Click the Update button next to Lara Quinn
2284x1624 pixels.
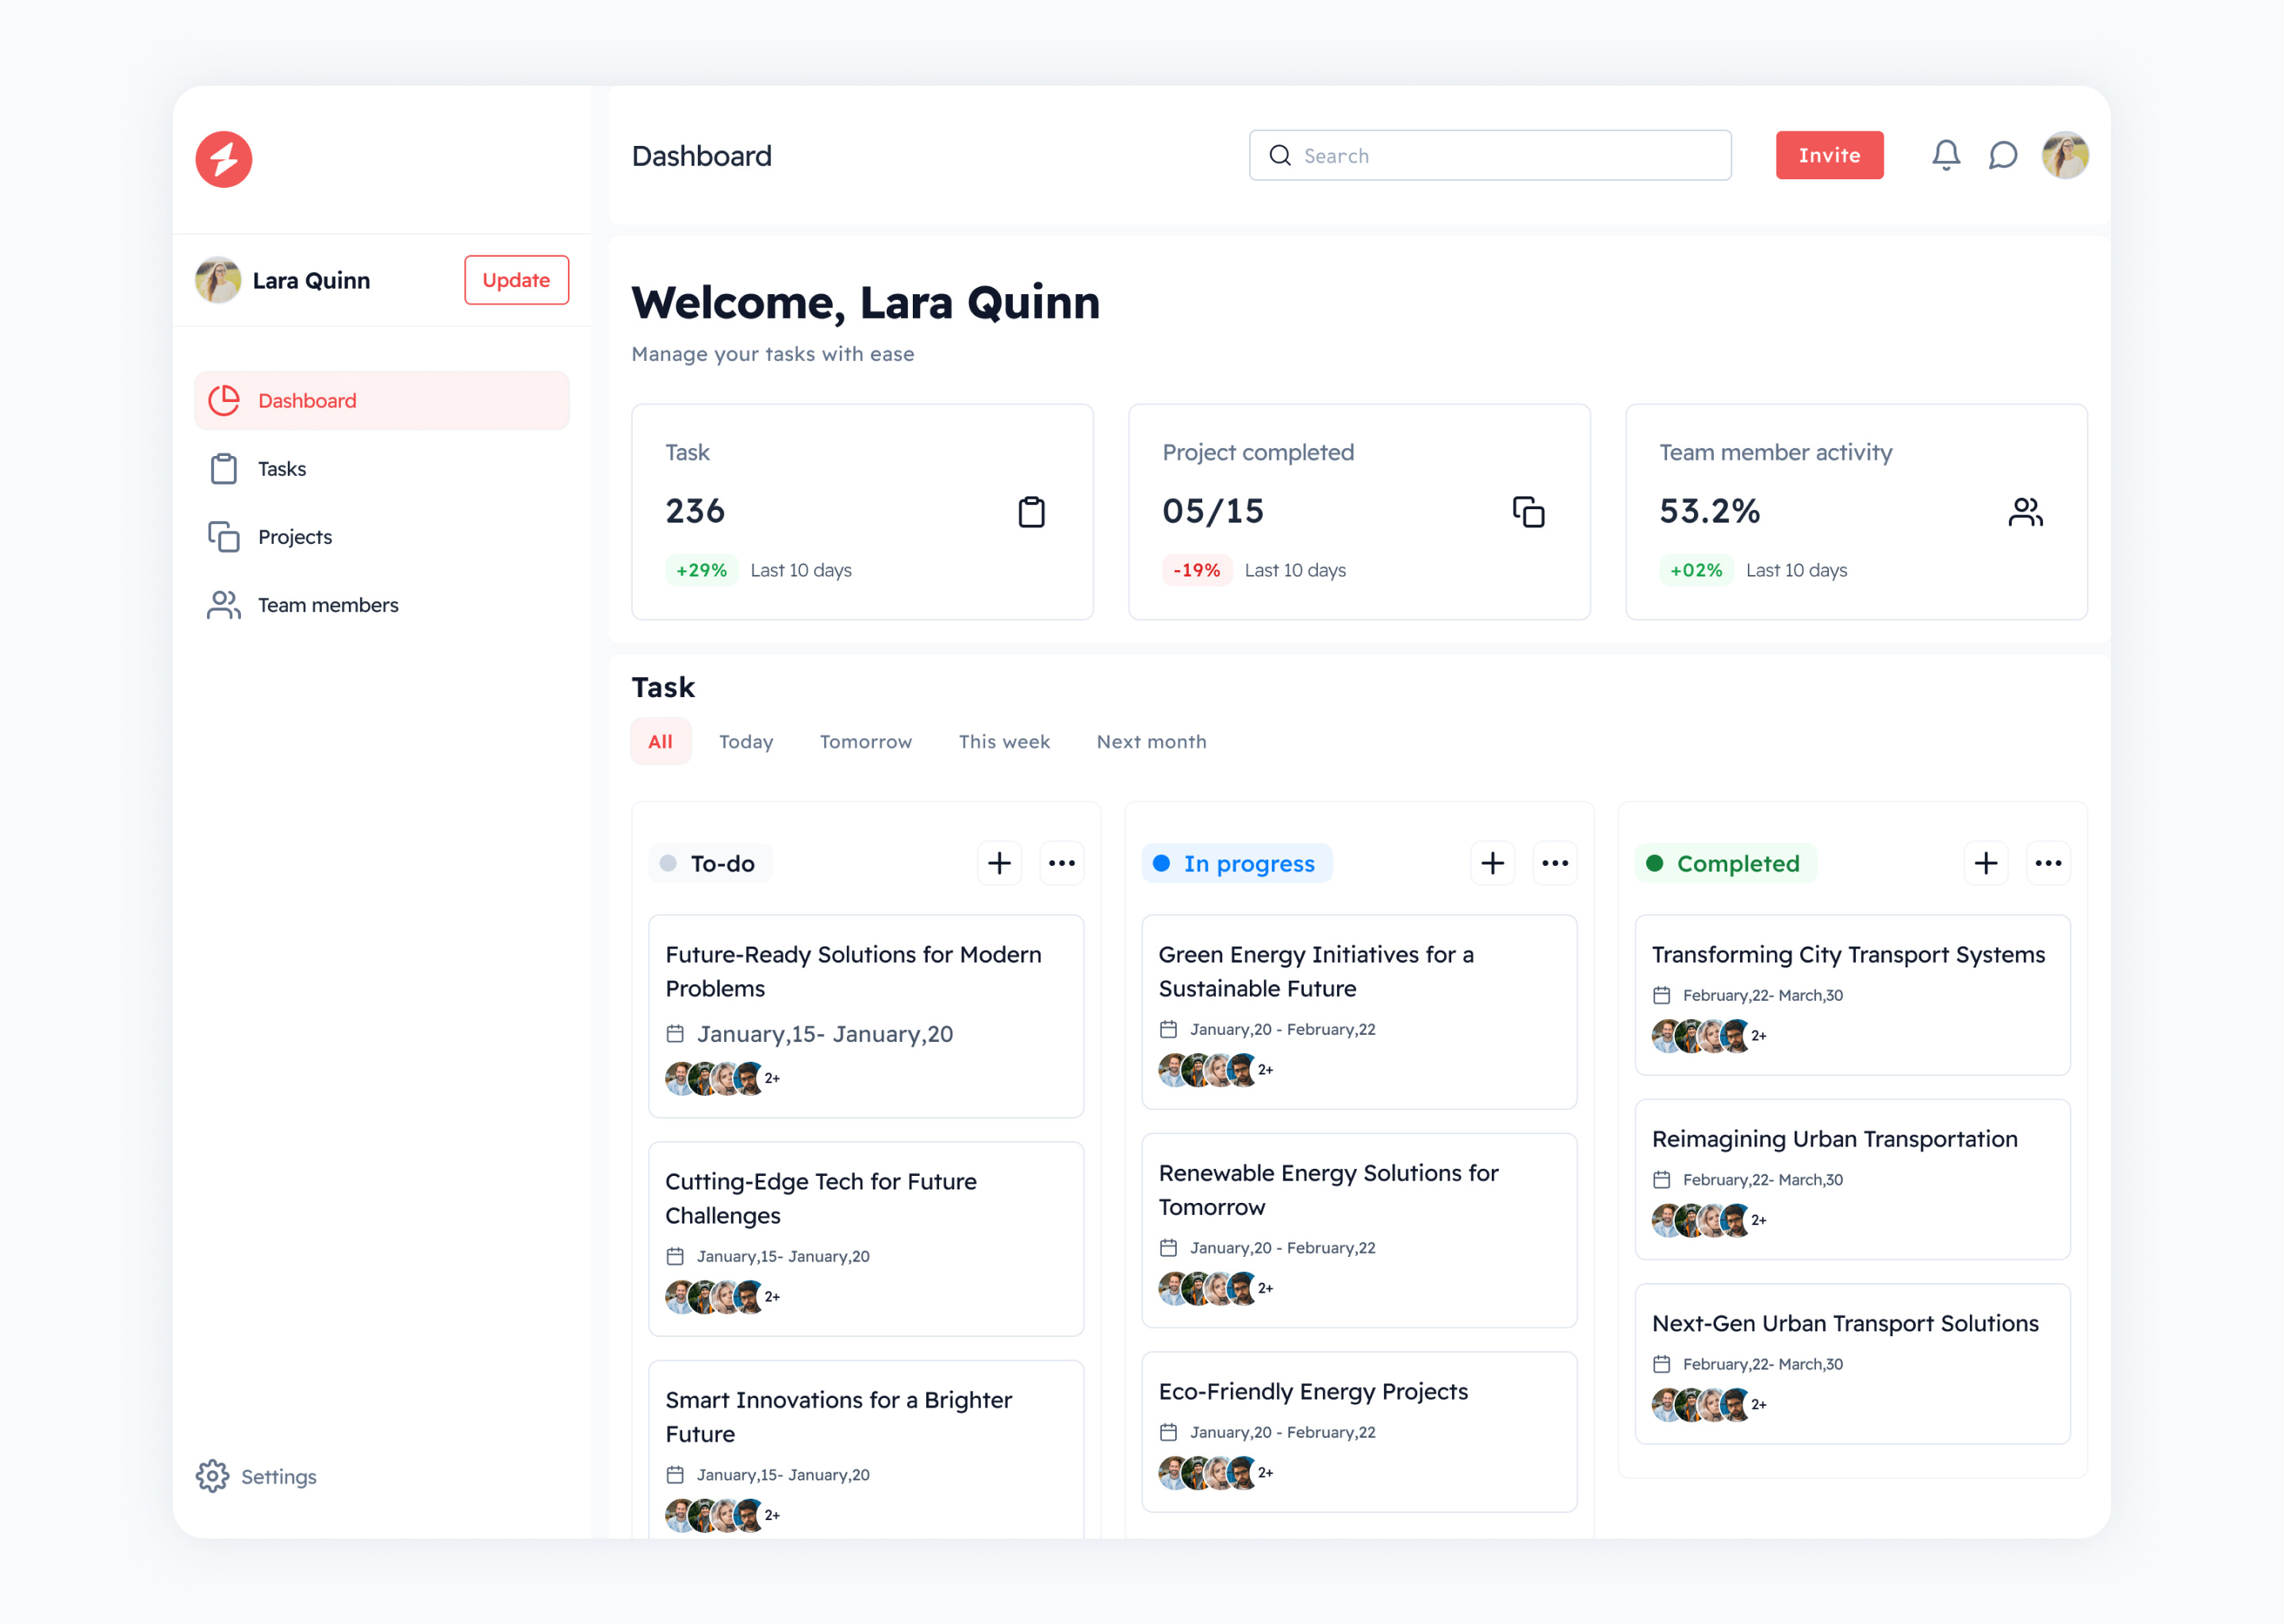coord(516,280)
